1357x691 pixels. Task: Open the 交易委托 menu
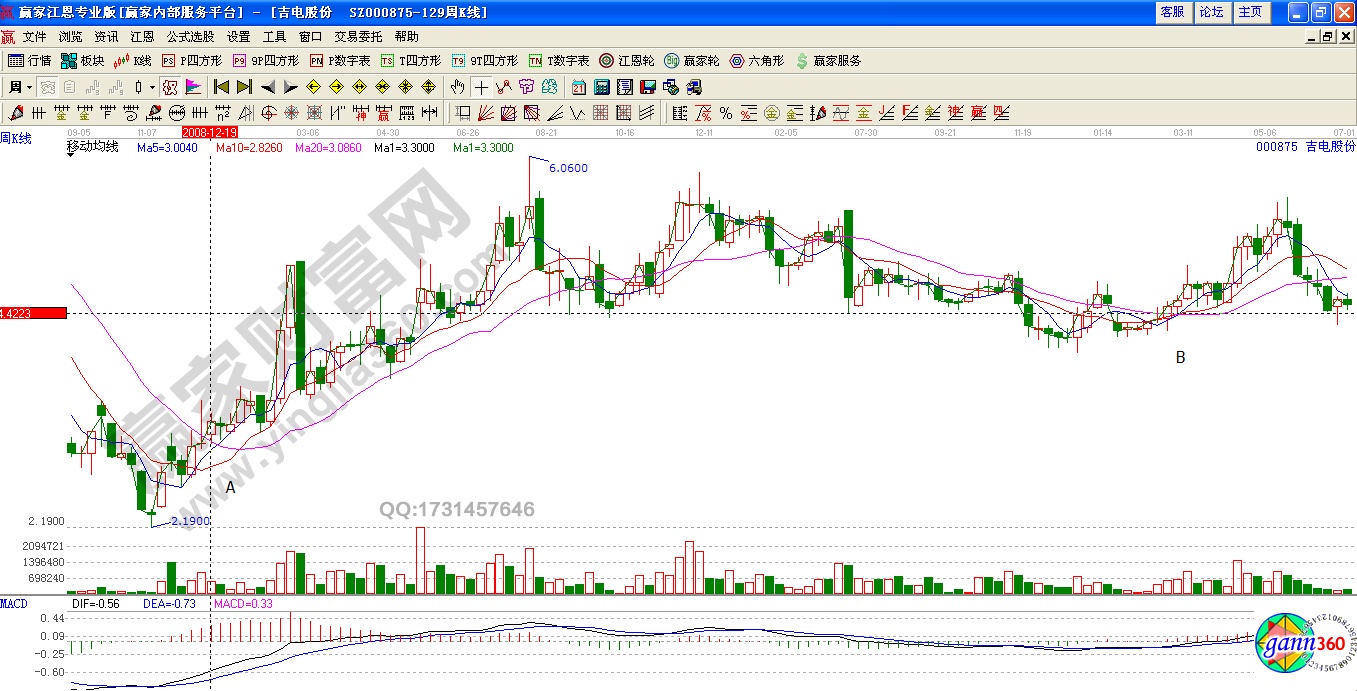[358, 36]
